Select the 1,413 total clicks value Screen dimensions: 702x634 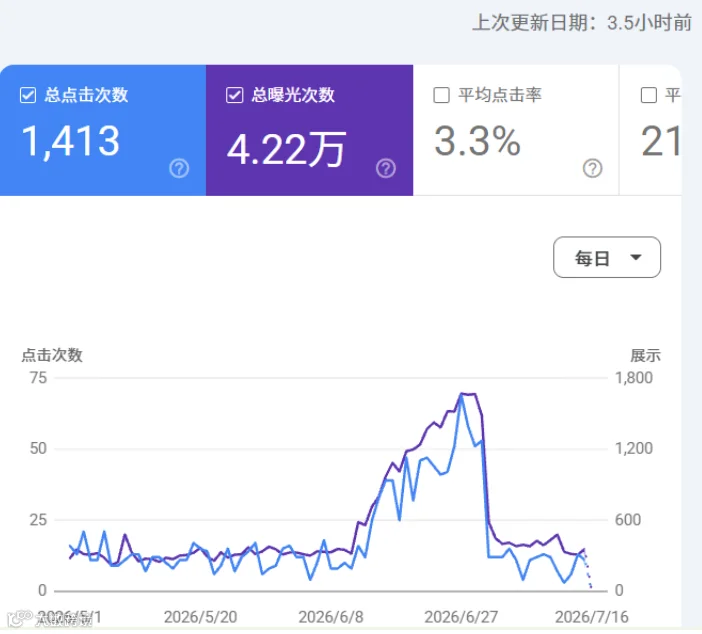pos(71,142)
